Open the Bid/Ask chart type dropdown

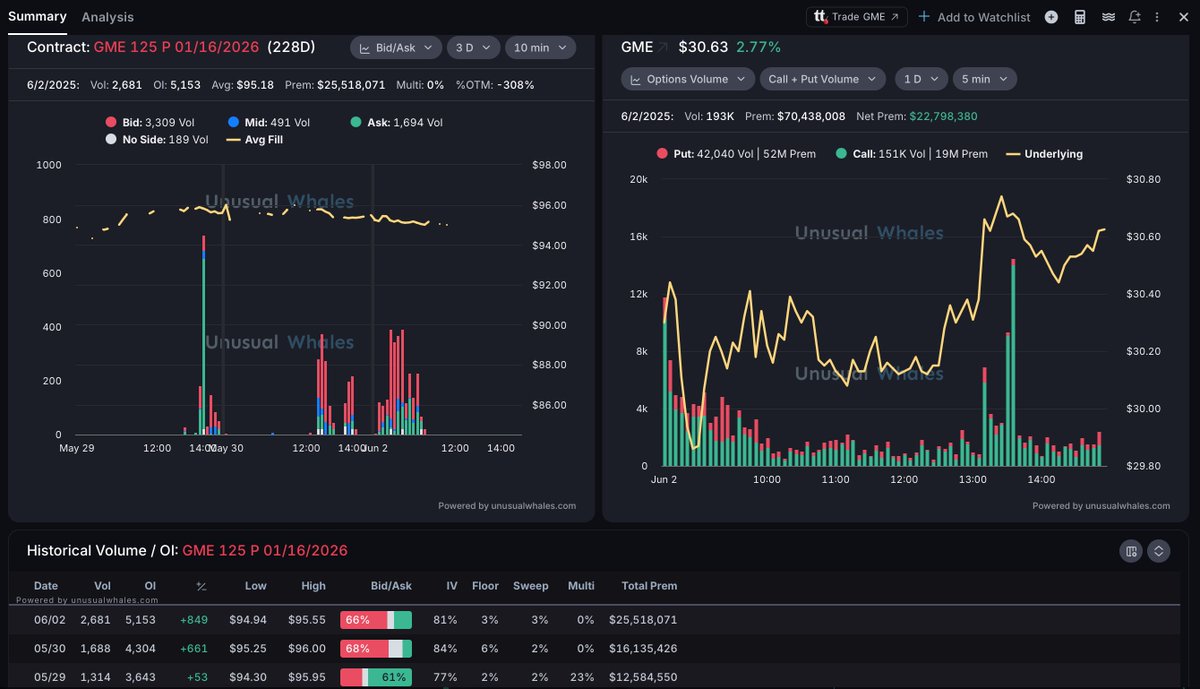[396, 47]
